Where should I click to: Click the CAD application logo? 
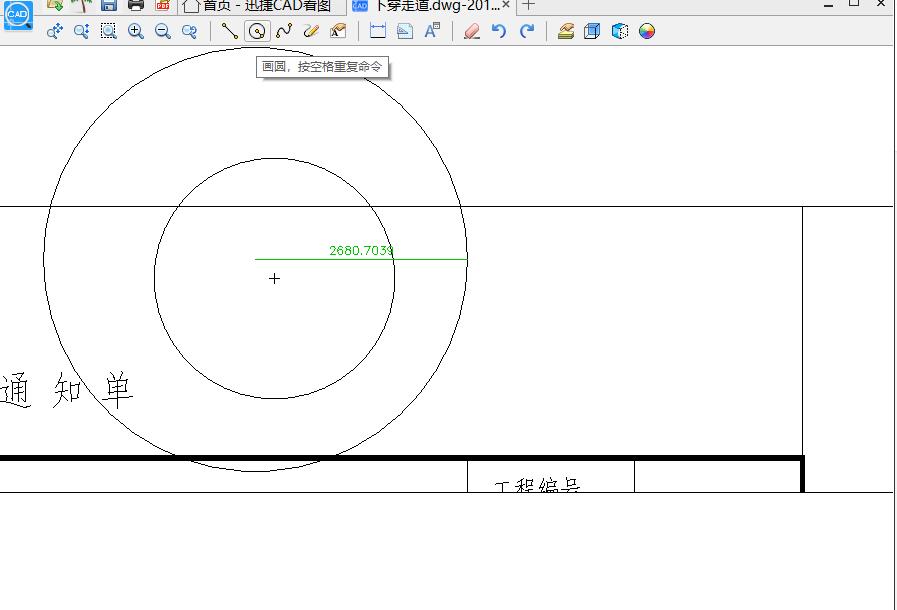(x=18, y=14)
